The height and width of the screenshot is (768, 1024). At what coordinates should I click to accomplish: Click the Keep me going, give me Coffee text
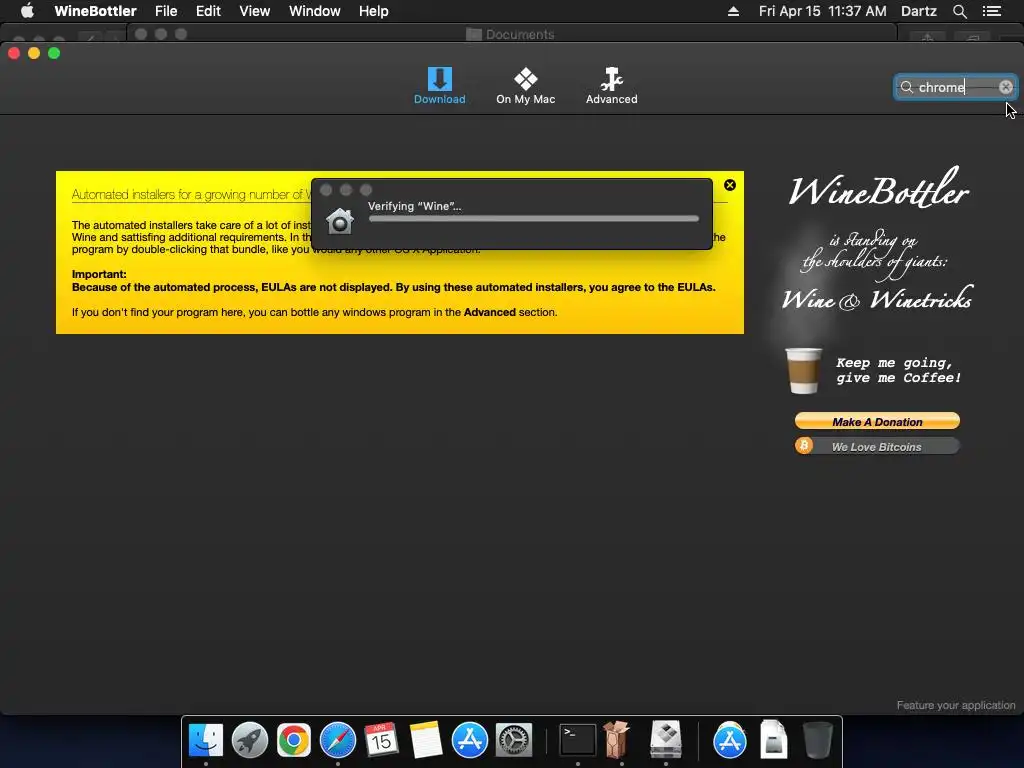(x=898, y=370)
